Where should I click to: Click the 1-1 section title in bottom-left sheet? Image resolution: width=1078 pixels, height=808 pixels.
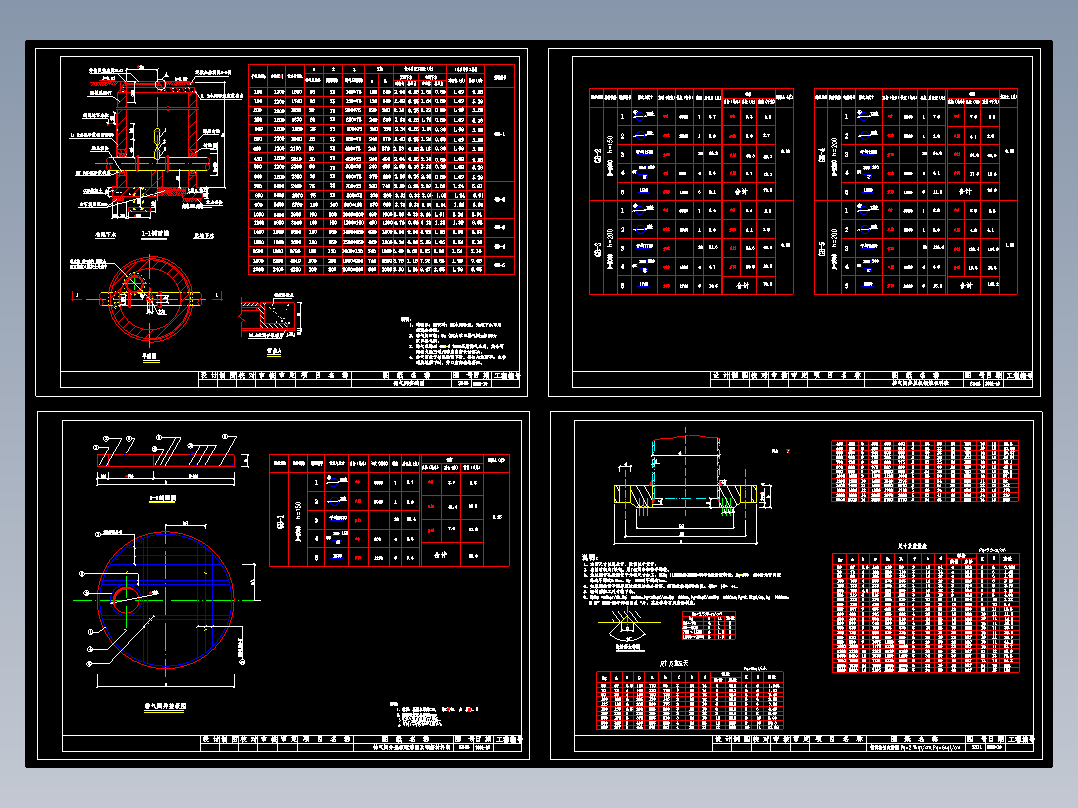click(163, 498)
